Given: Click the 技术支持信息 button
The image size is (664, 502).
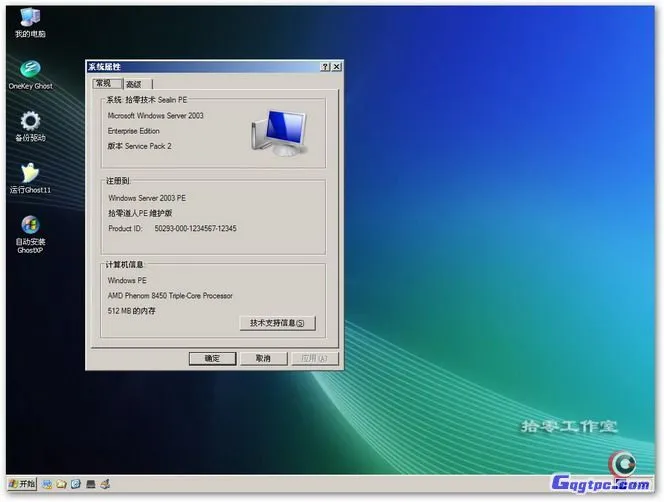Looking at the screenshot, I should (x=277, y=323).
